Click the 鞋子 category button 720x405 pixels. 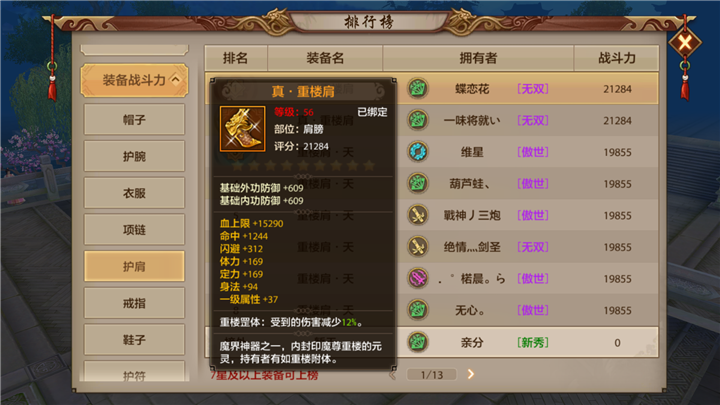134,340
